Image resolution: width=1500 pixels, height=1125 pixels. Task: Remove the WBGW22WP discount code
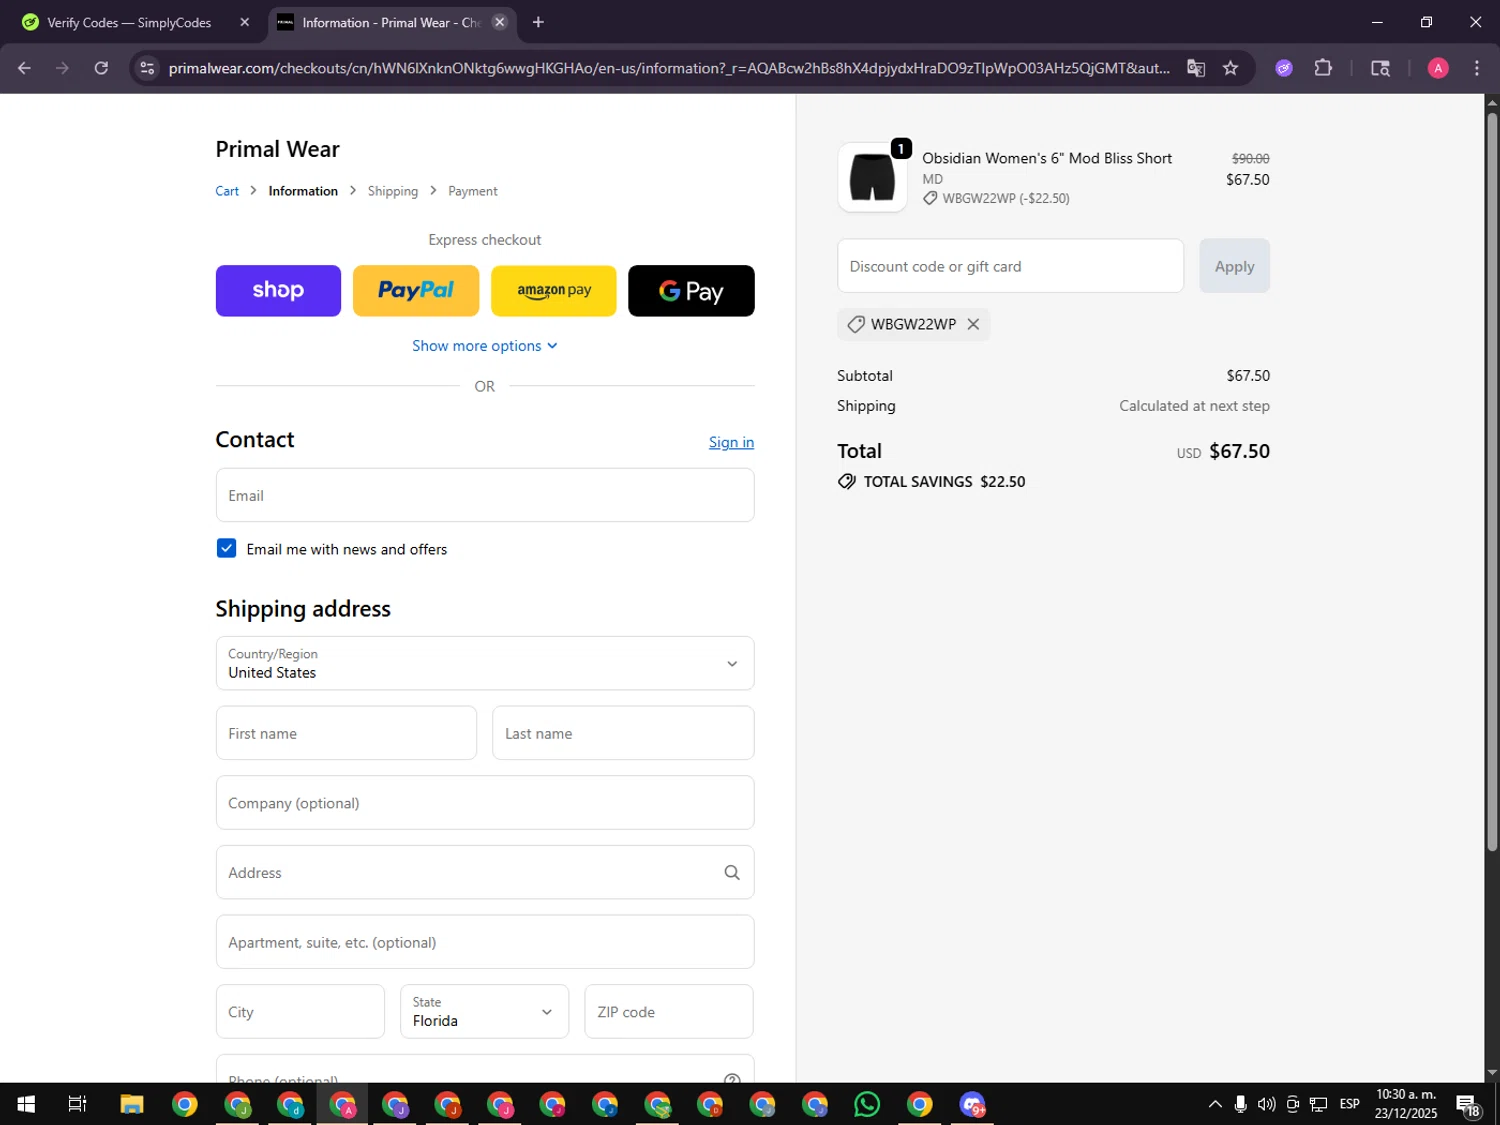coord(973,324)
